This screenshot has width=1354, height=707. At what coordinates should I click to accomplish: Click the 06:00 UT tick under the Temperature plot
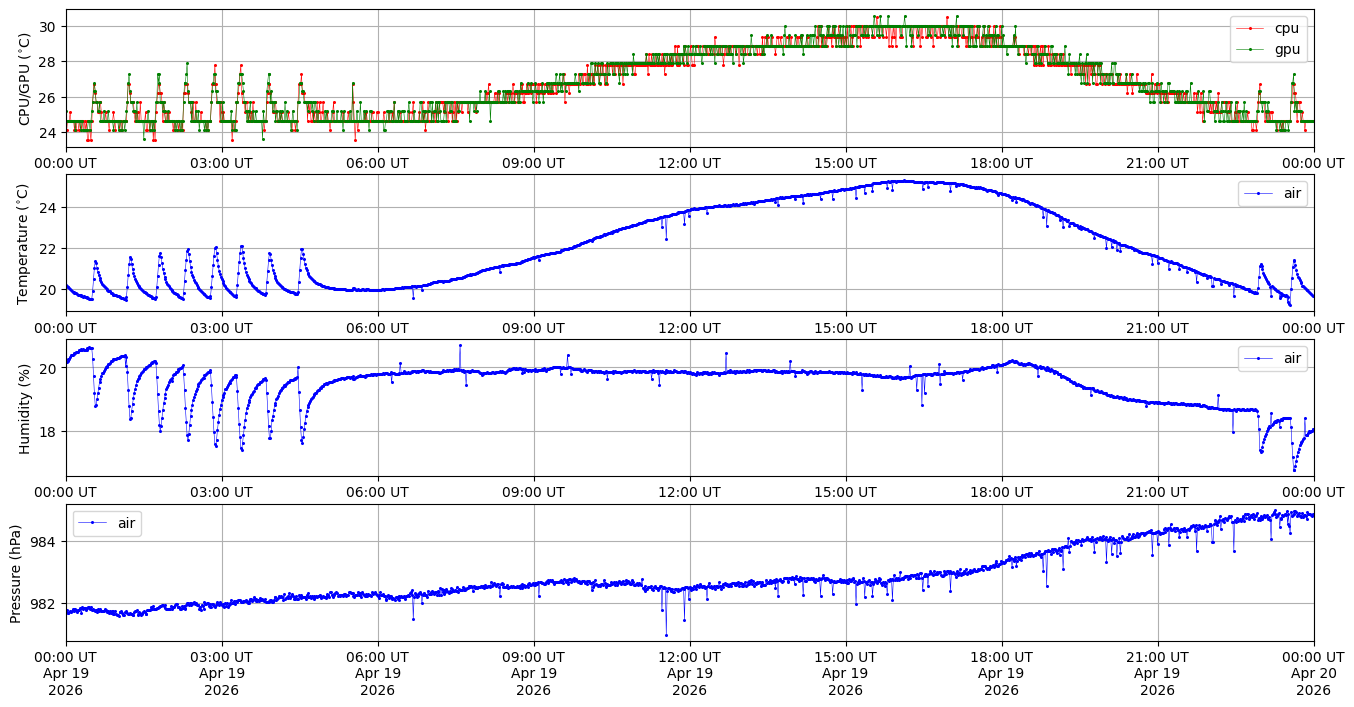[x=377, y=327]
